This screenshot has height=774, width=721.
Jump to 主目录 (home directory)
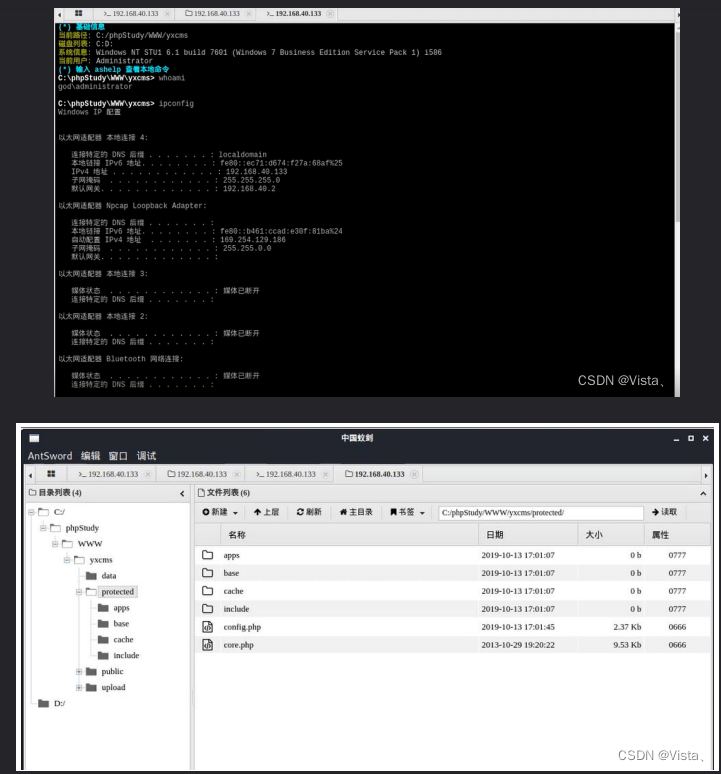356,512
